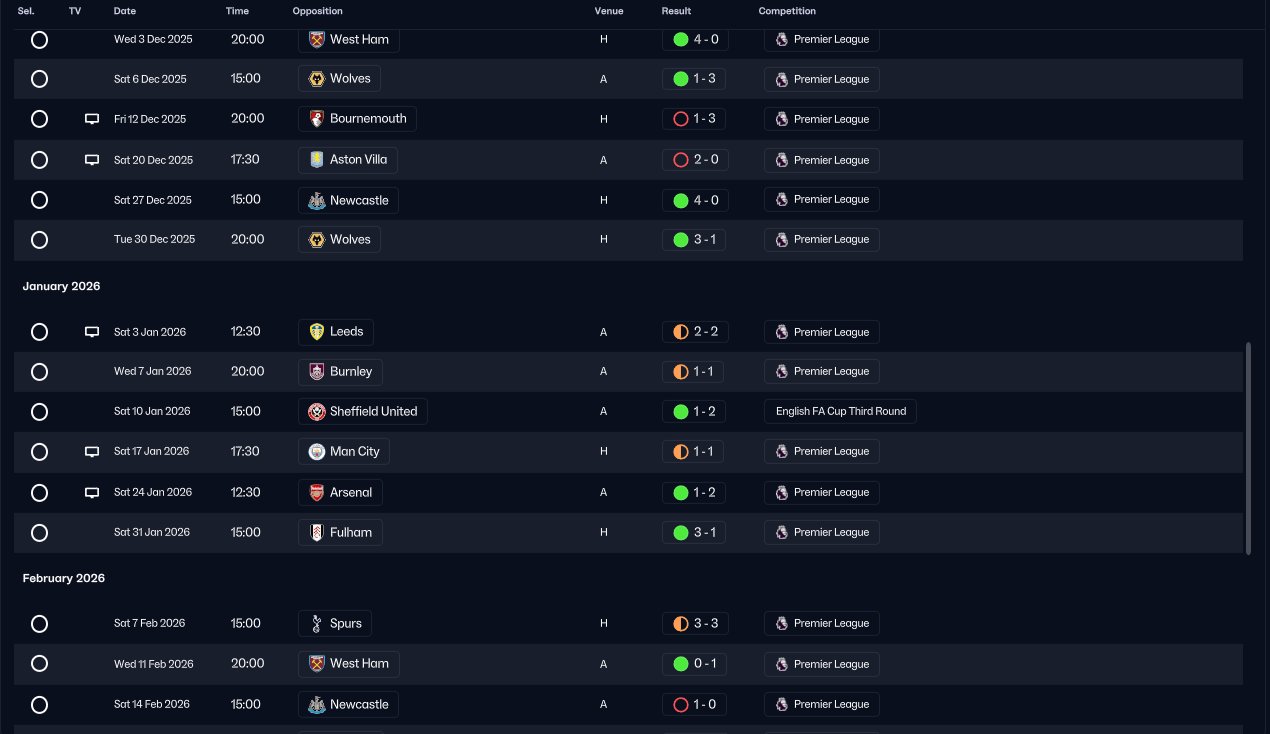The height and width of the screenshot is (734, 1270).
Task: Click the West Ham club badge, 3 Dec
Action: point(317,40)
